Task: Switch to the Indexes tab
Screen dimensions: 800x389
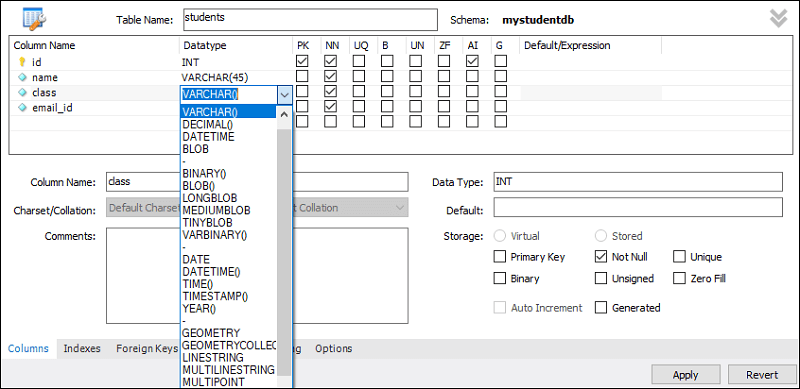Action: pyautogui.click(x=82, y=349)
